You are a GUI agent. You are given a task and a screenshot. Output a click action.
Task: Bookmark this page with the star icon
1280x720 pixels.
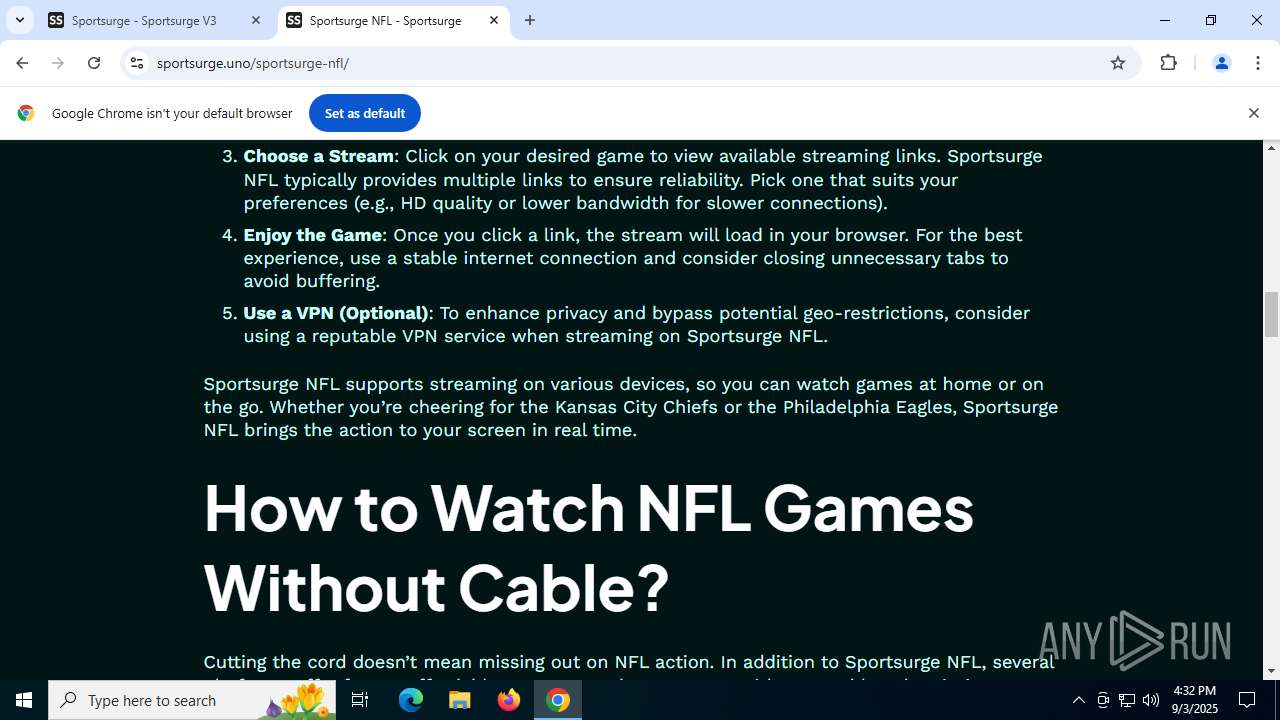(x=1118, y=63)
